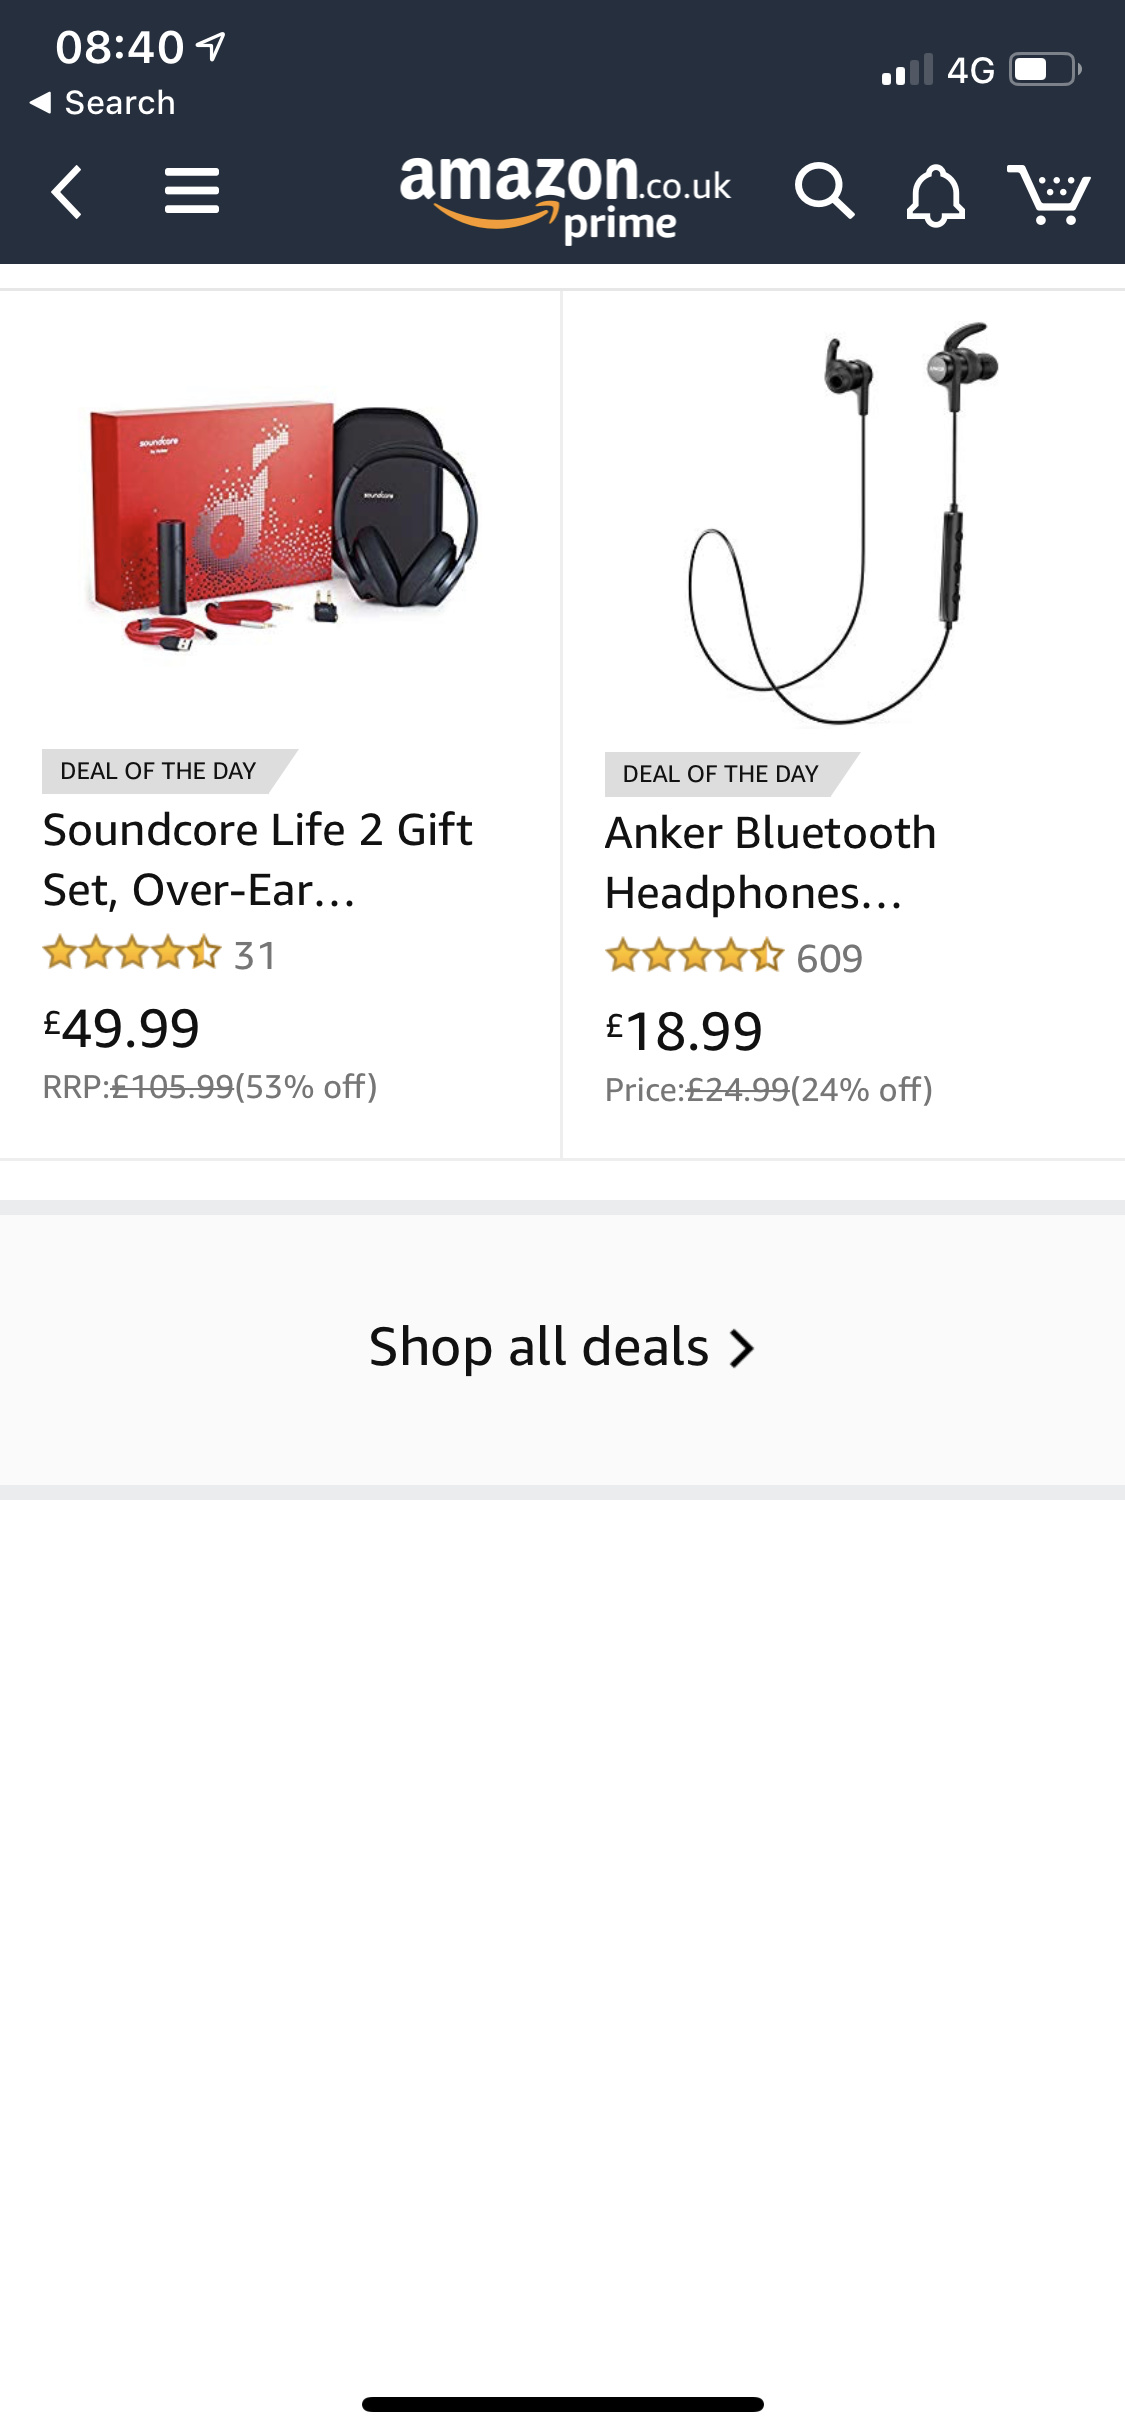
Task: Tap the back arrow in header
Action: (67, 191)
